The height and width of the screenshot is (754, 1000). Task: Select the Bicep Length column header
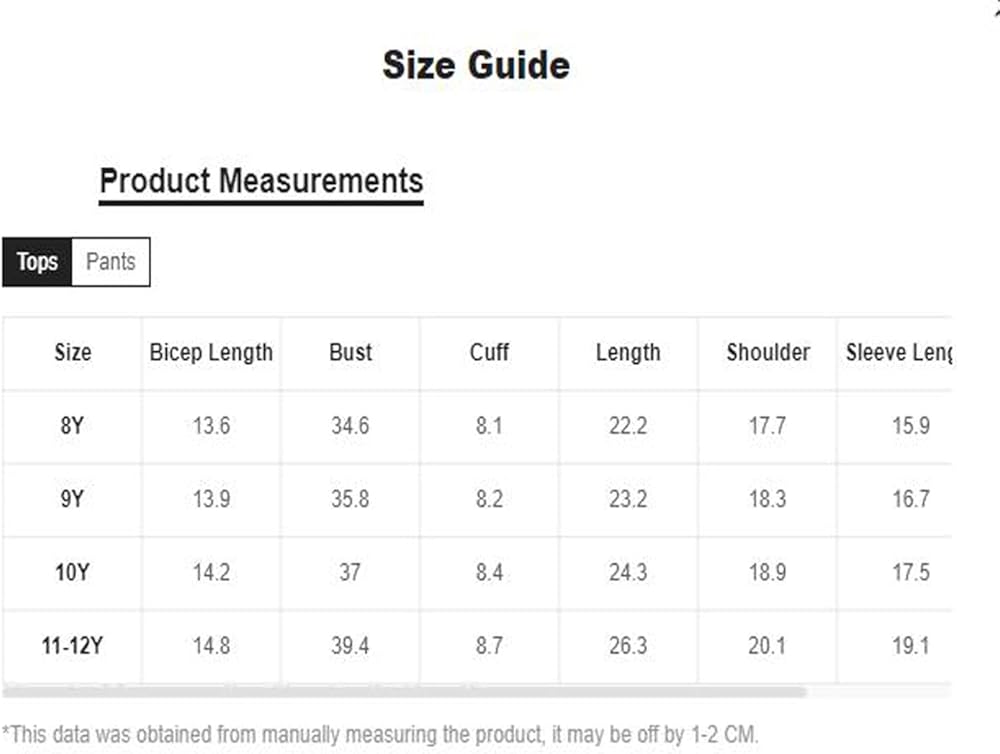click(211, 352)
